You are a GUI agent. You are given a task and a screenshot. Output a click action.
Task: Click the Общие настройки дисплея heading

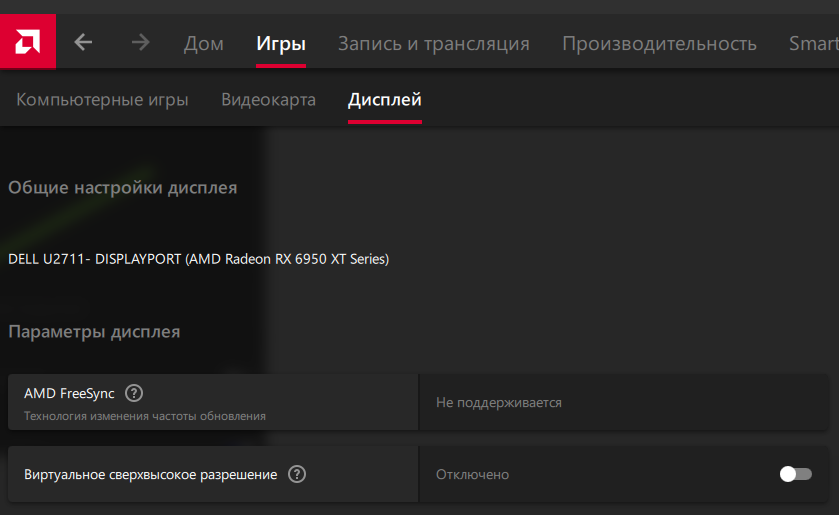click(x=123, y=187)
